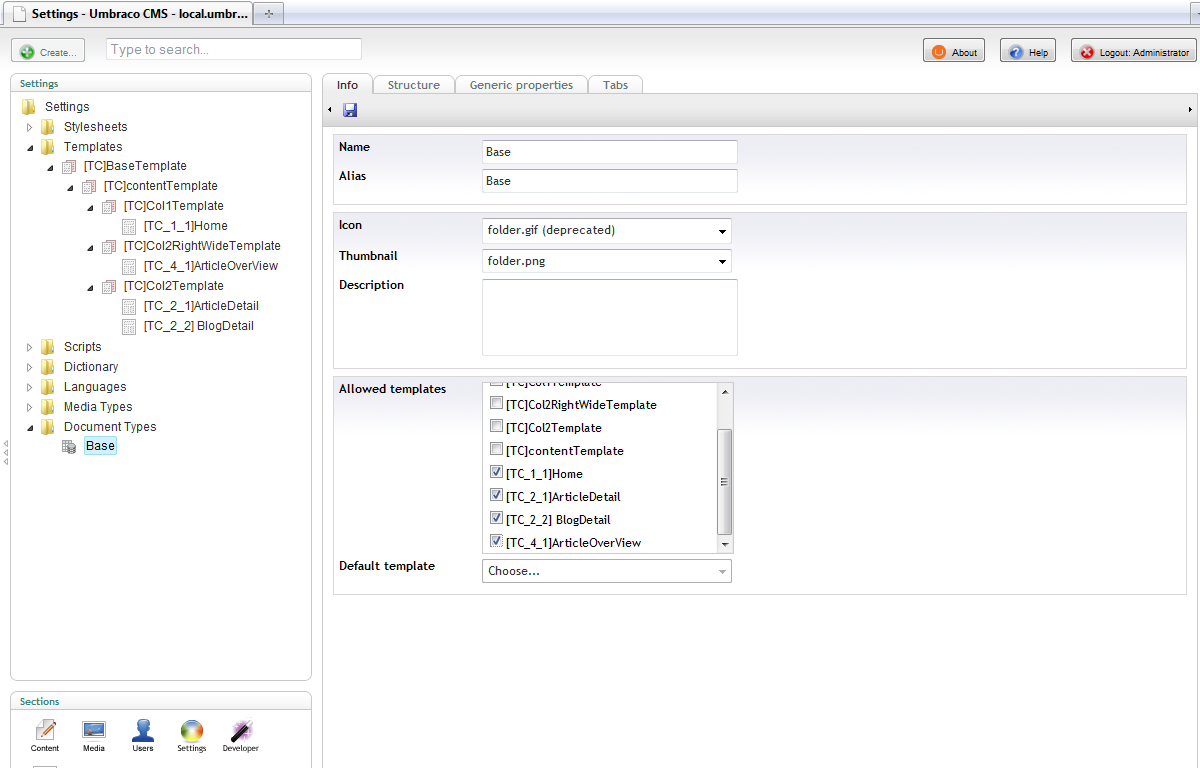Uncheck the [TC_4_1]ArticleOverView checkbox
This screenshot has height=768, width=1200.
496,541
